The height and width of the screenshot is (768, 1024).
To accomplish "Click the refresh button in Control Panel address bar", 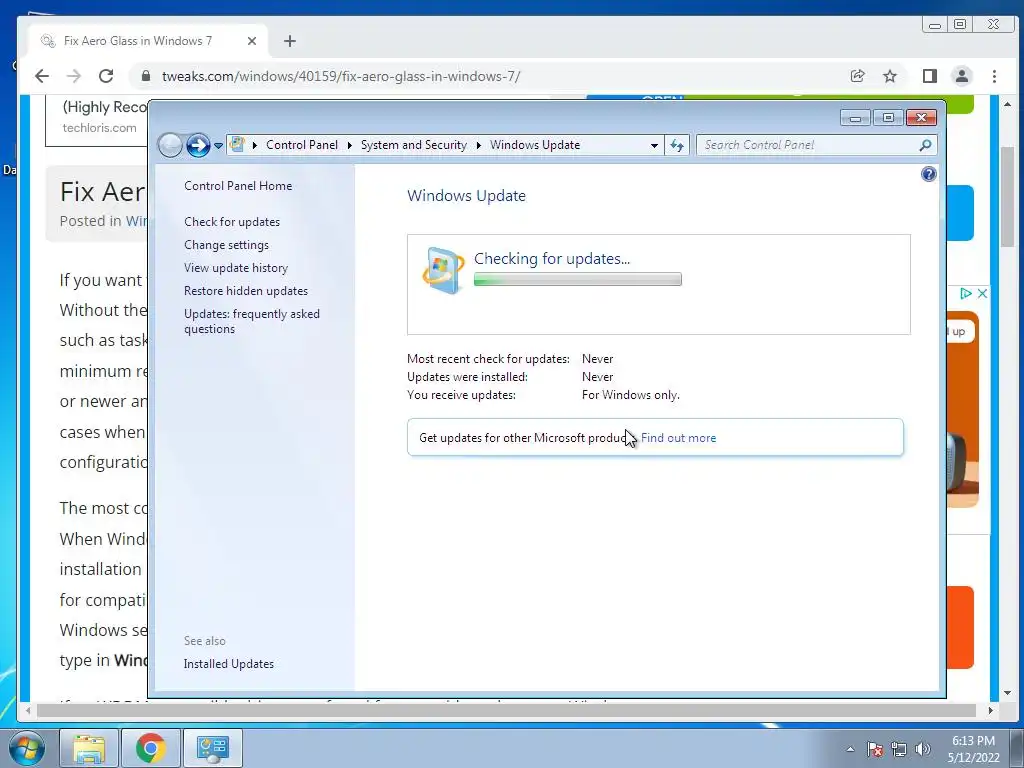I will (677, 145).
